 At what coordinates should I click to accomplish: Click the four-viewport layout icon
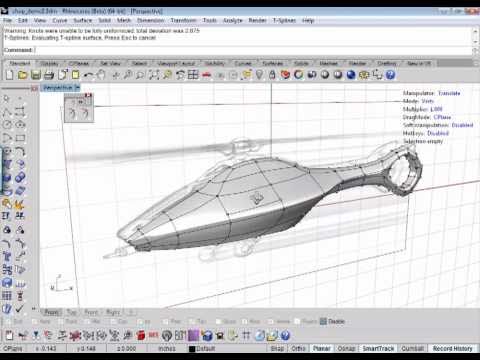(193, 75)
